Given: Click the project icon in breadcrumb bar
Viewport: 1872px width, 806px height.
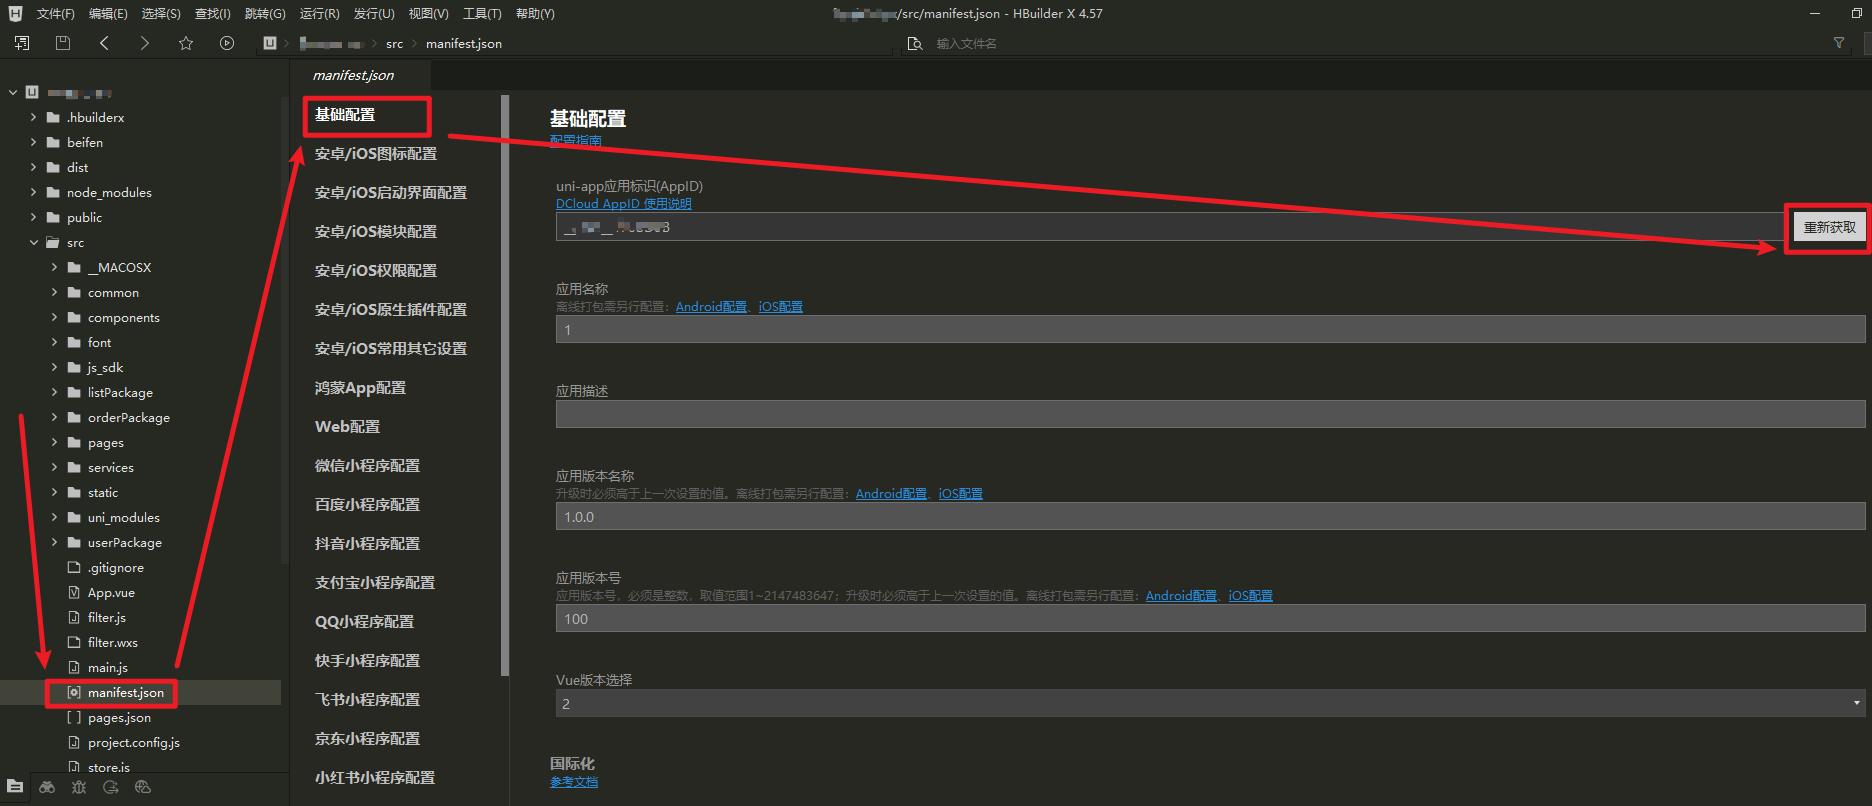Looking at the screenshot, I should pyautogui.click(x=270, y=43).
